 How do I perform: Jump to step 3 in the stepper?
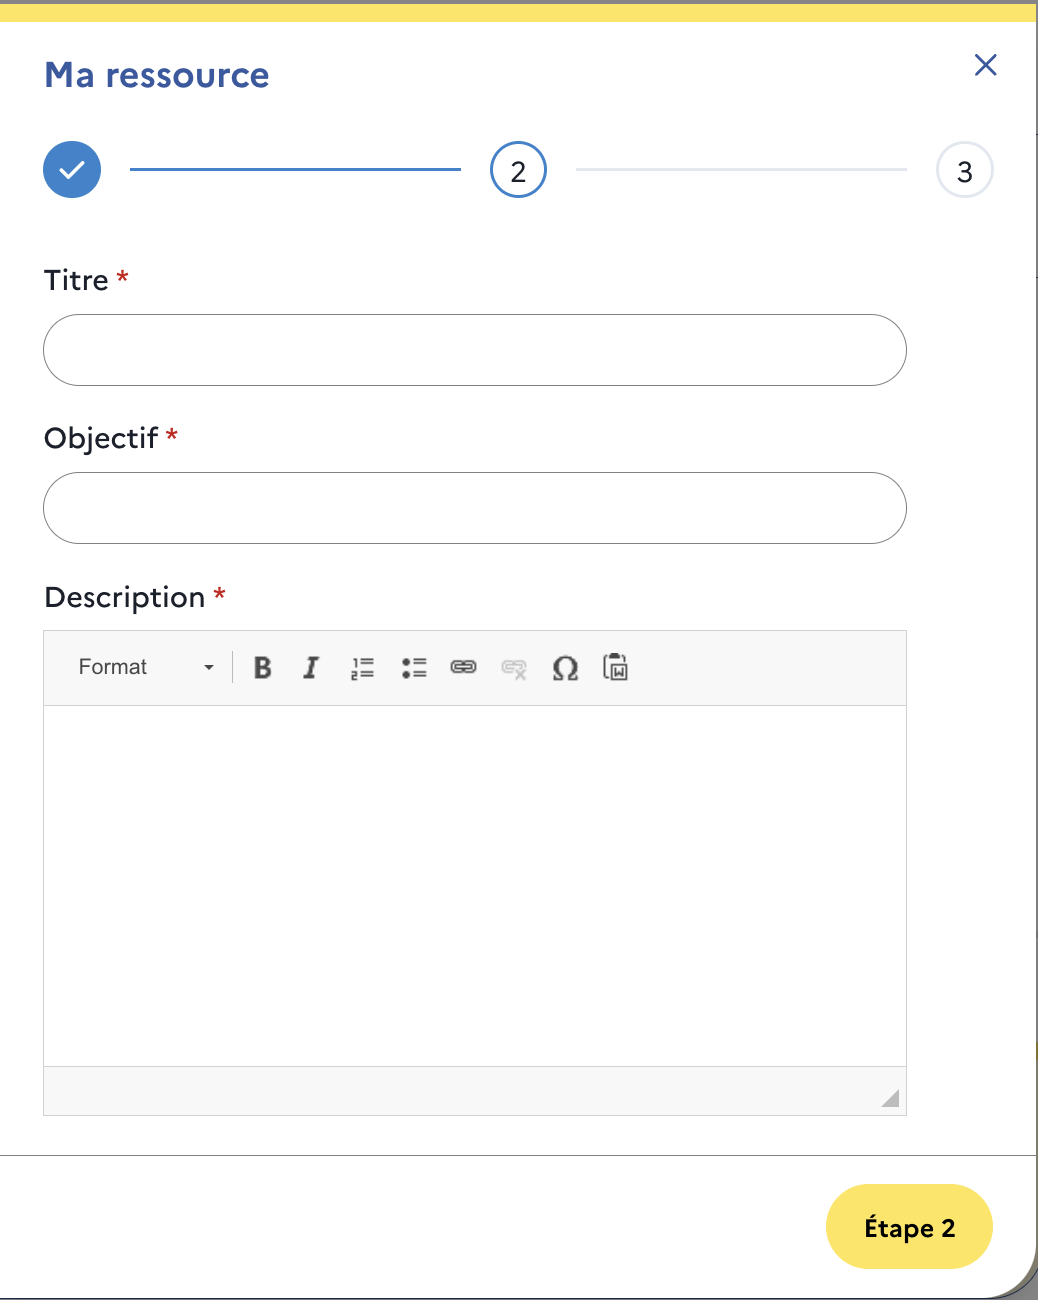[x=964, y=171]
